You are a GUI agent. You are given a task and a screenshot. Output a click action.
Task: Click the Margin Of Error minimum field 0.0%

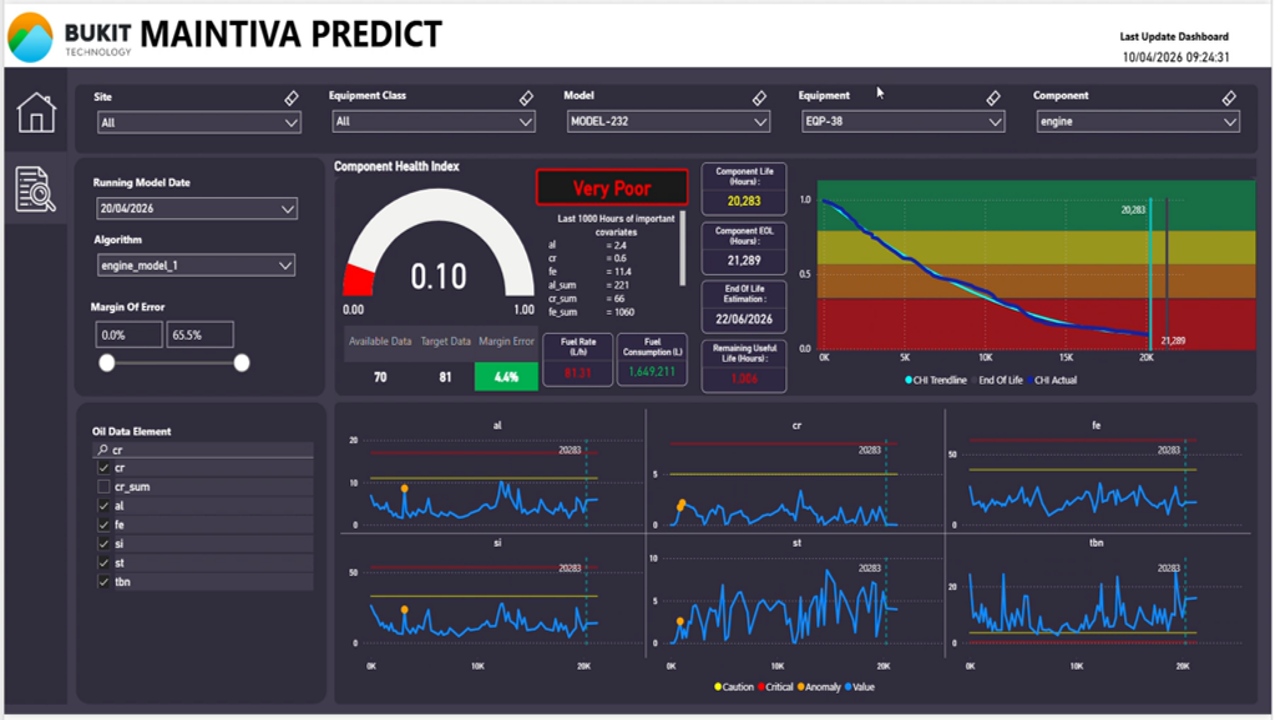pyautogui.click(x=129, y=335)
